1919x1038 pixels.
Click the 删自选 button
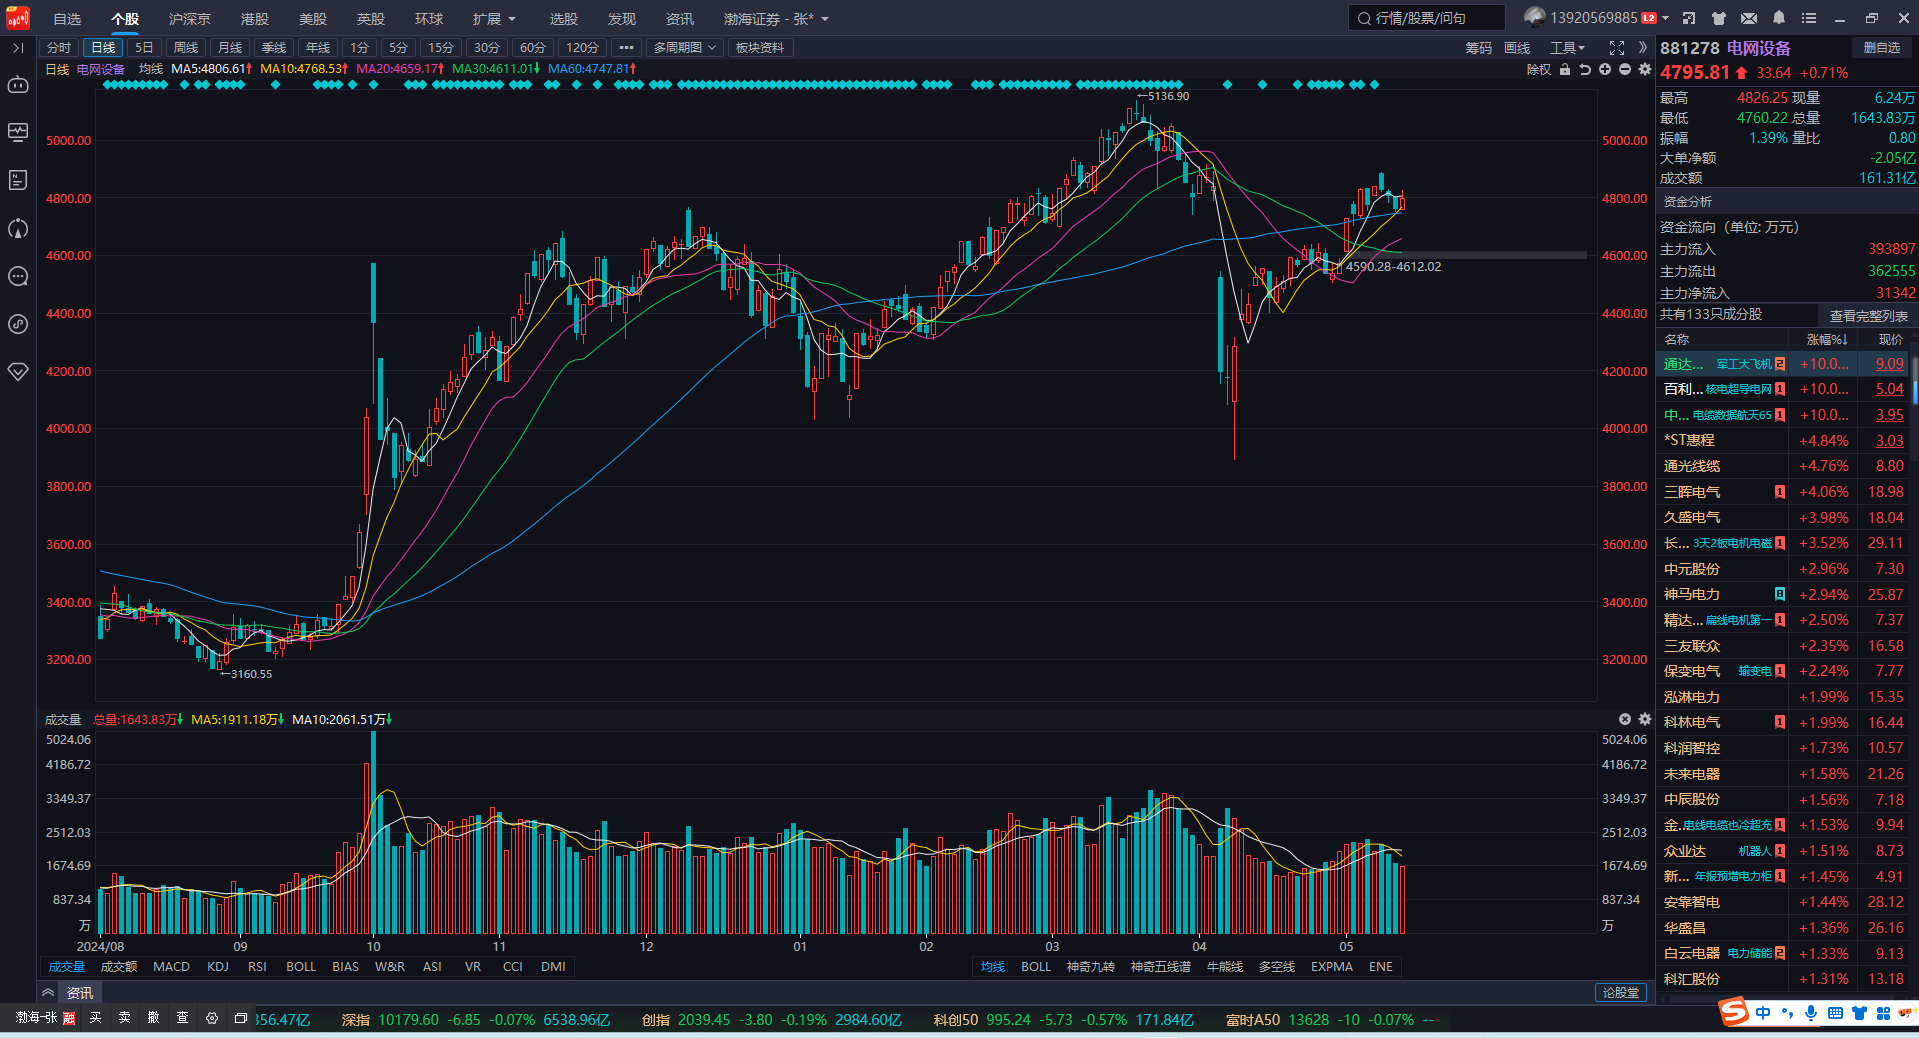[1881, 48]
